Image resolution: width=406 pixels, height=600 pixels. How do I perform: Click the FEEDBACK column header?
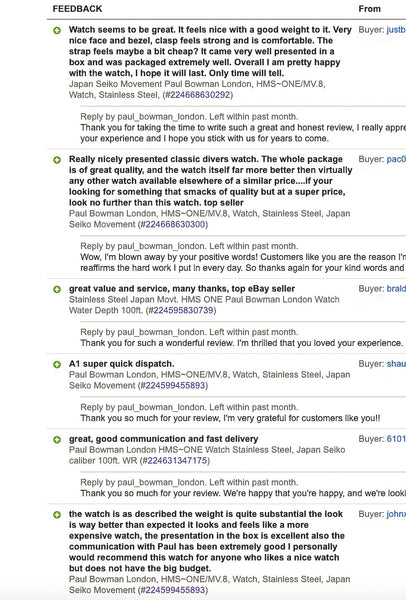point(77,9)
